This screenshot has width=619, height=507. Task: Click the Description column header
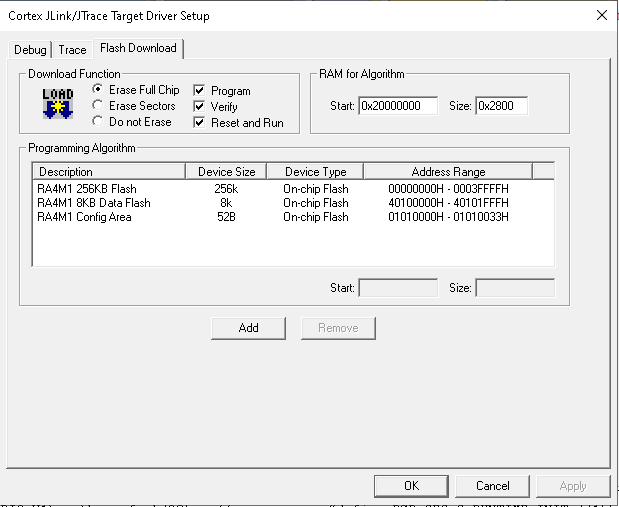point(109,172)
